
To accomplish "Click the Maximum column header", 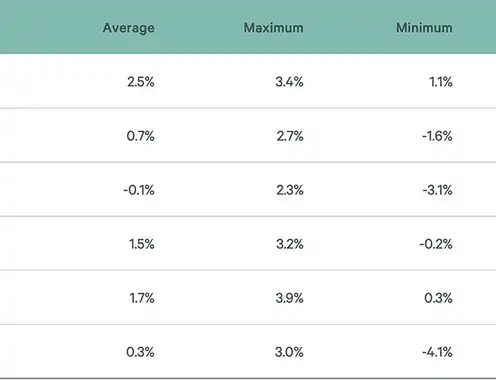I will point(274,28).
